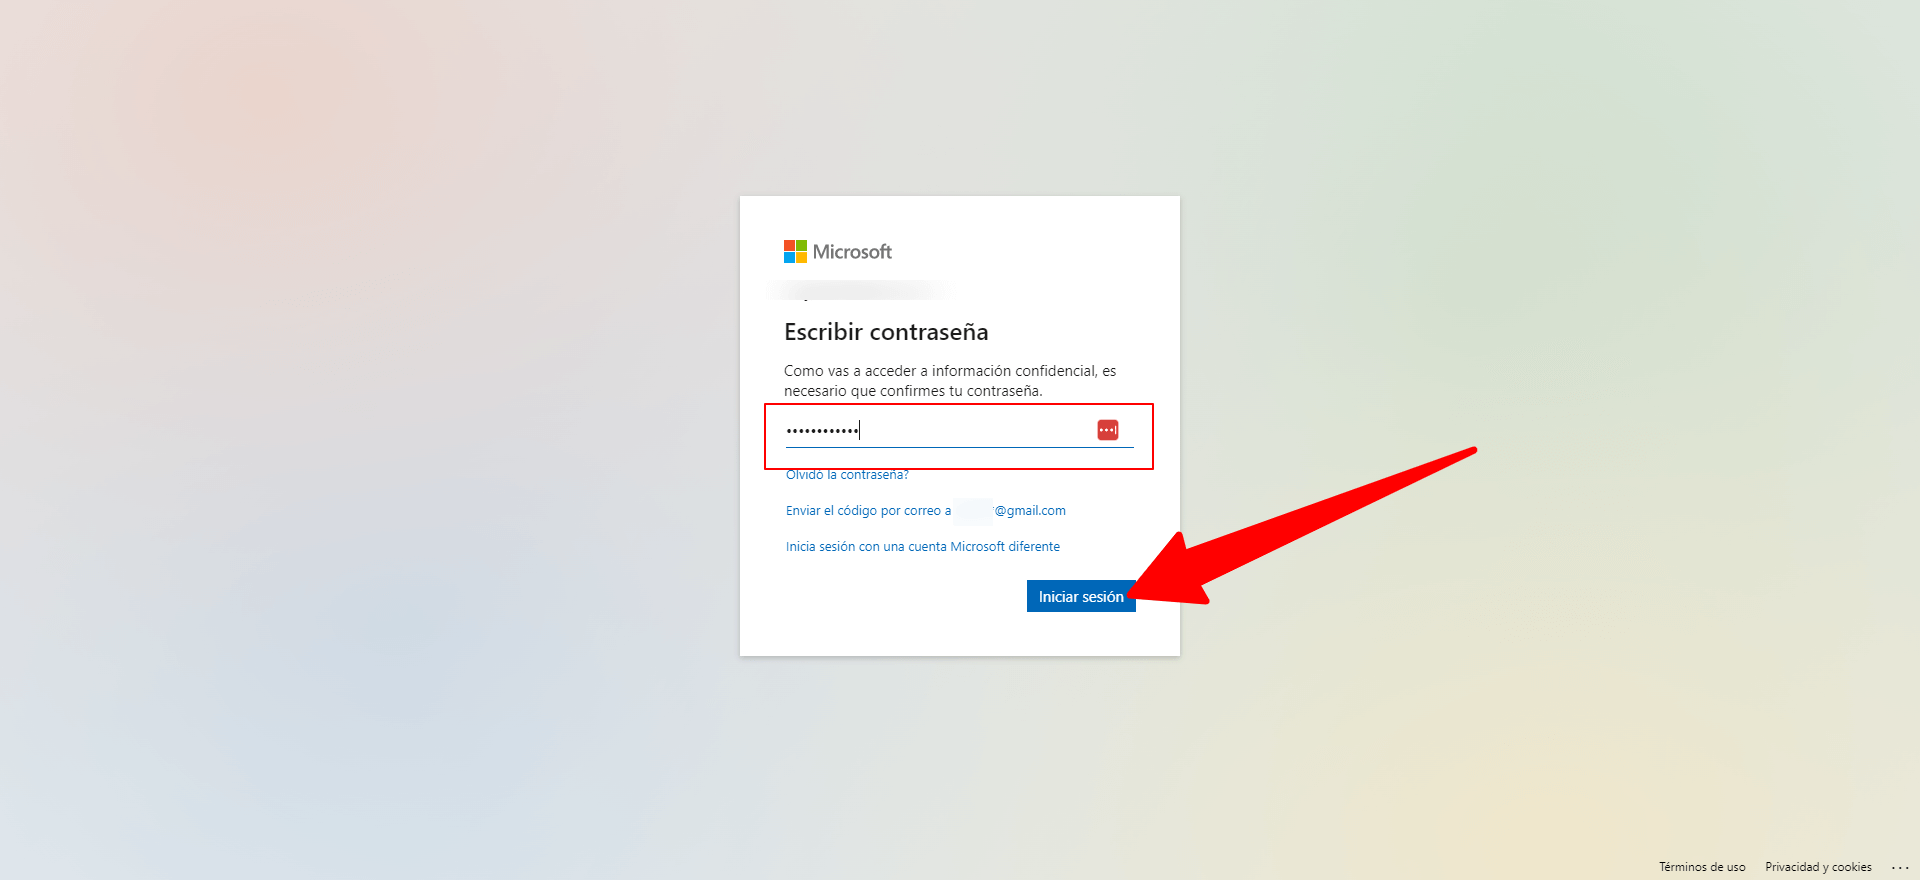Click the @gmail.com address text
The image size is (1920, 880).
[x=1030, y=511]
